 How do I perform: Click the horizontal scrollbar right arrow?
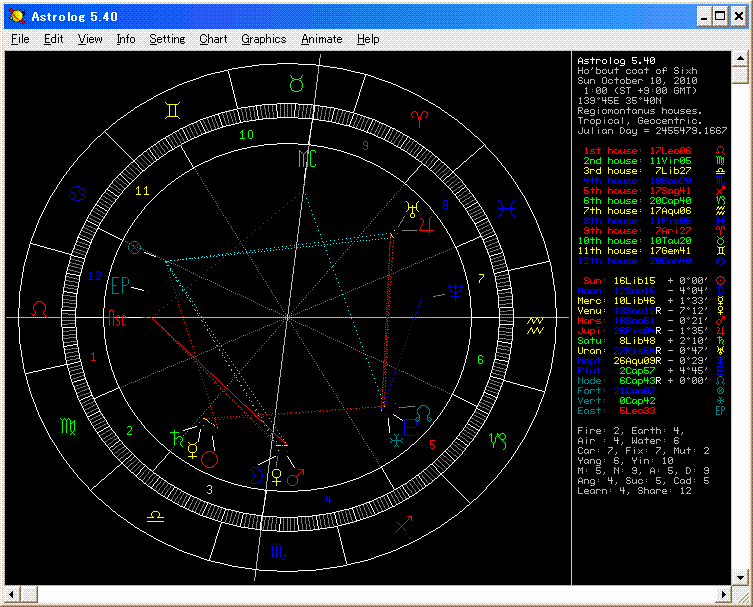pos(723,593)
